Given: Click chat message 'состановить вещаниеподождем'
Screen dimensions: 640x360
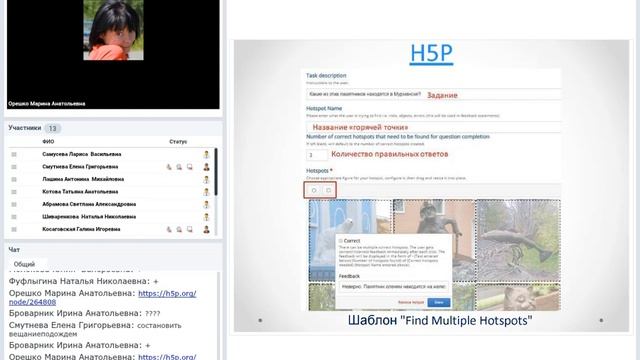Looking at the screenshot, I should [x=96, y=329].
